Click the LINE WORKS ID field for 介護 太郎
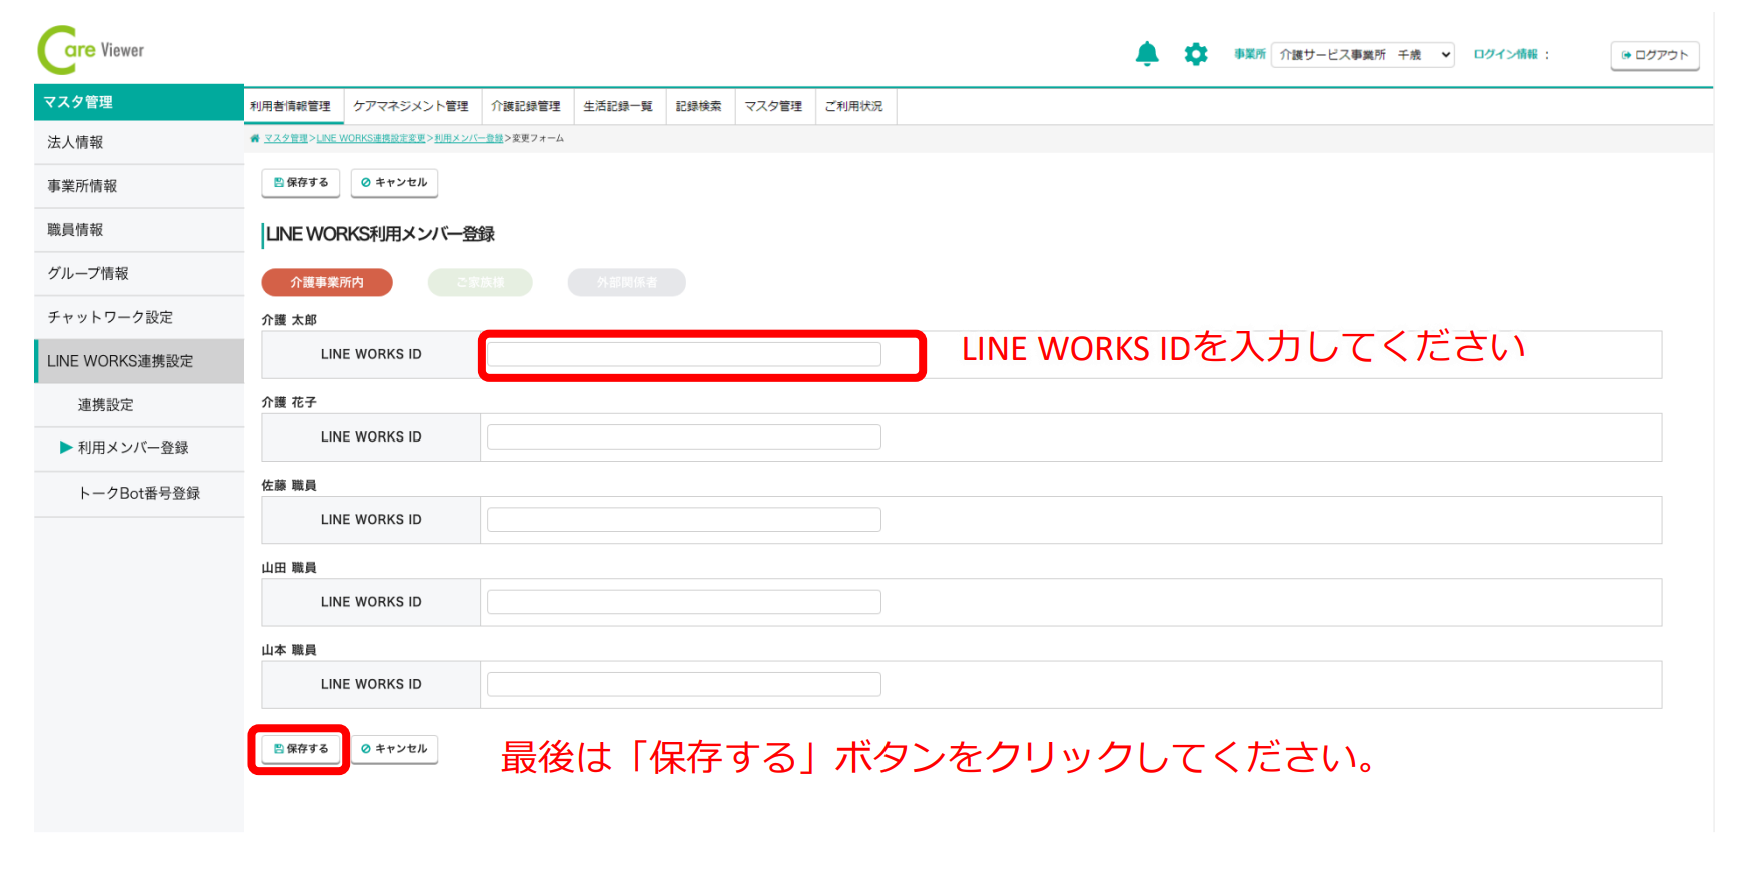This screenshot has height=876, width=1764. click(x=683, y=354)
